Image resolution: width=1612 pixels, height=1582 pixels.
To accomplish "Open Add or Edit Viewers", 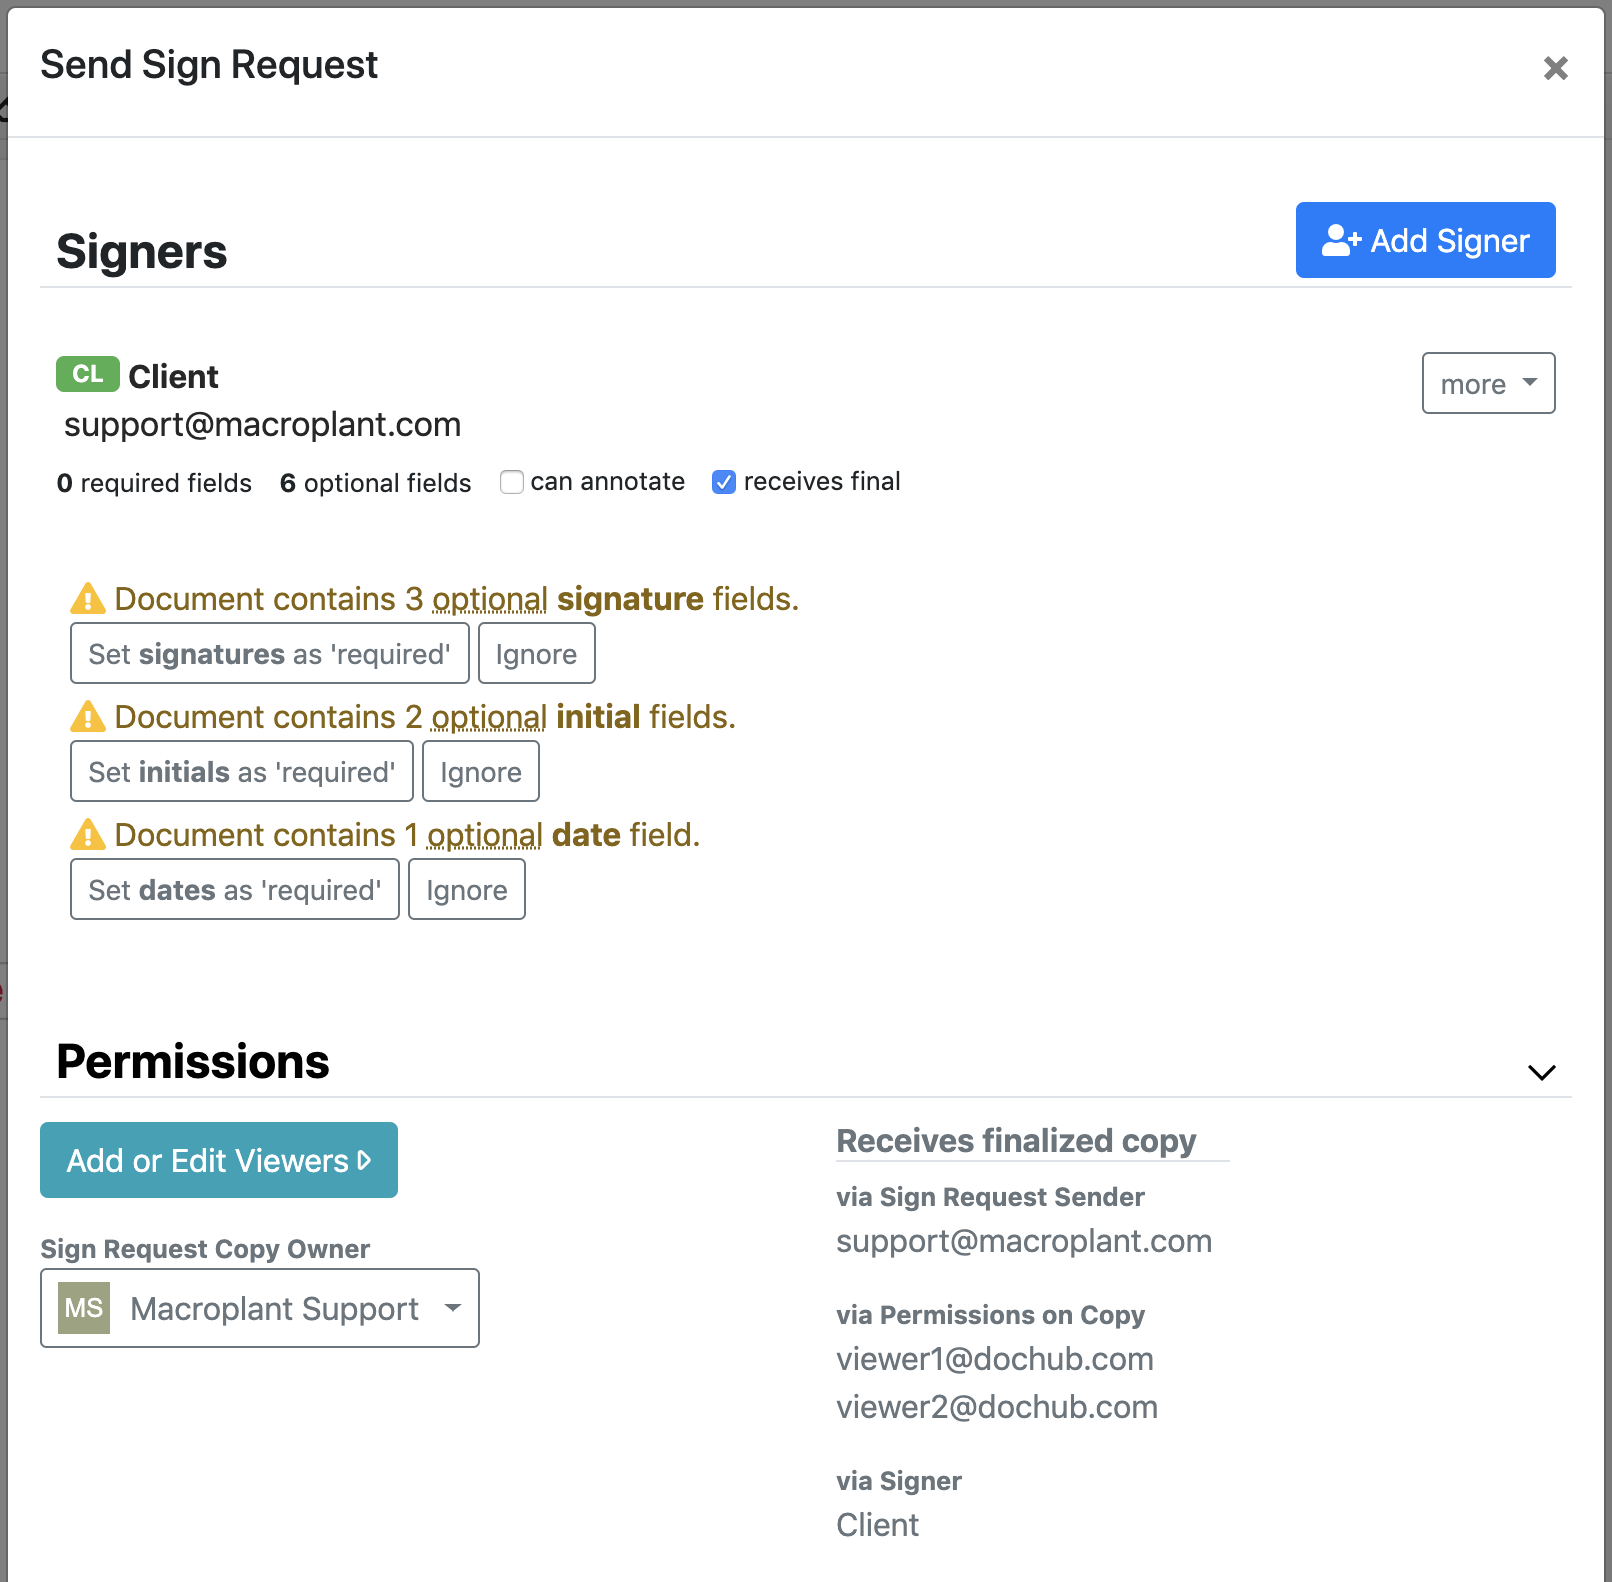I will coord(219,1160).
